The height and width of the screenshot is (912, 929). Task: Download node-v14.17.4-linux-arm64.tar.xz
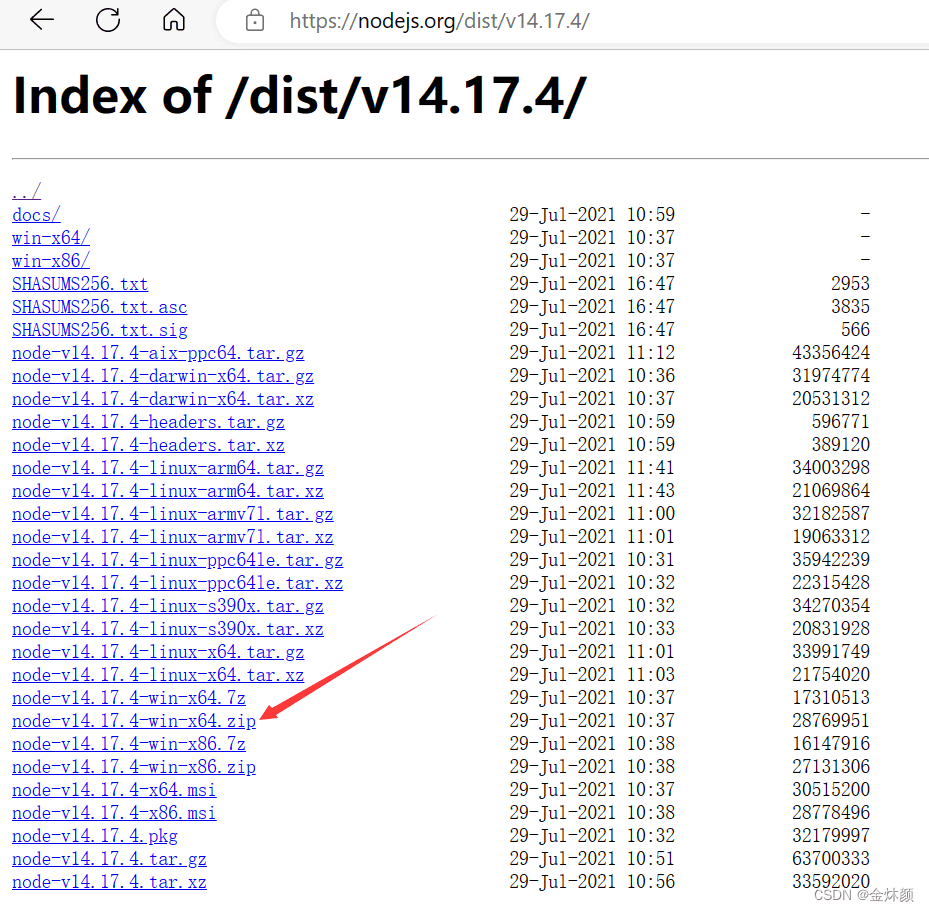pyautogui.click(x=168, y=491)
